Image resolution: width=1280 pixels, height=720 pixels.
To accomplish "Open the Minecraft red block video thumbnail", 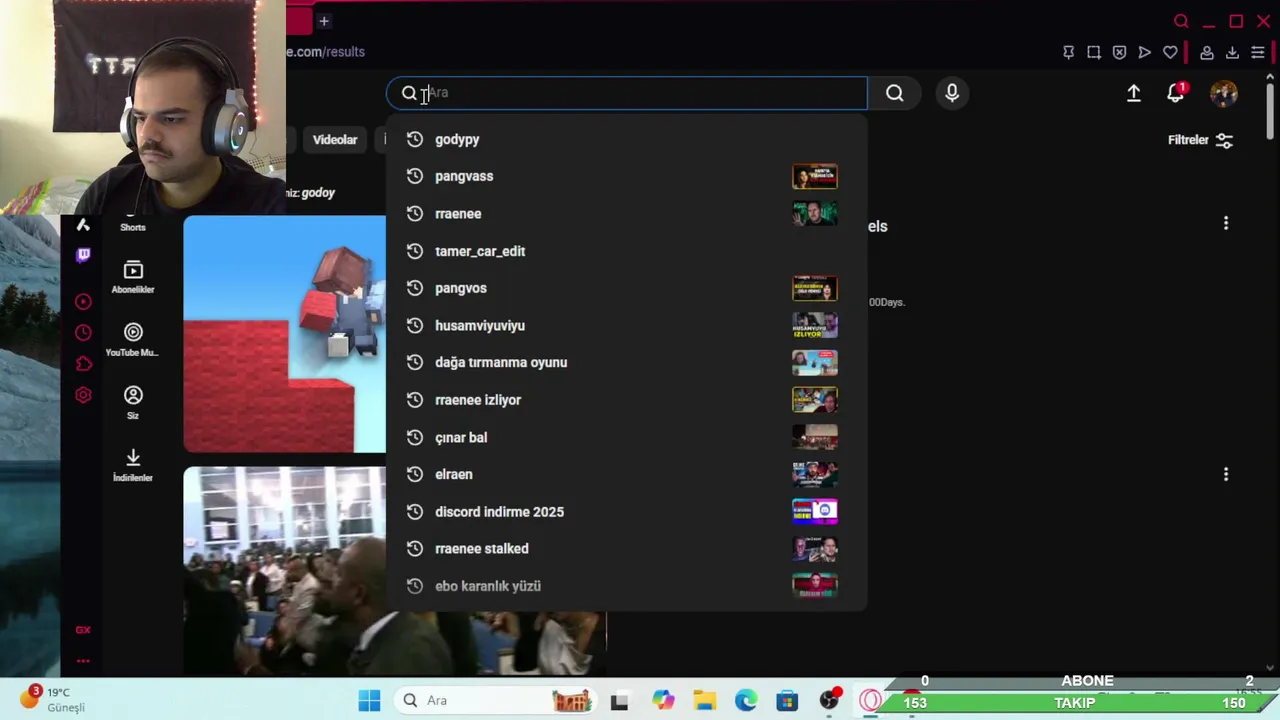I will point(284,334).
